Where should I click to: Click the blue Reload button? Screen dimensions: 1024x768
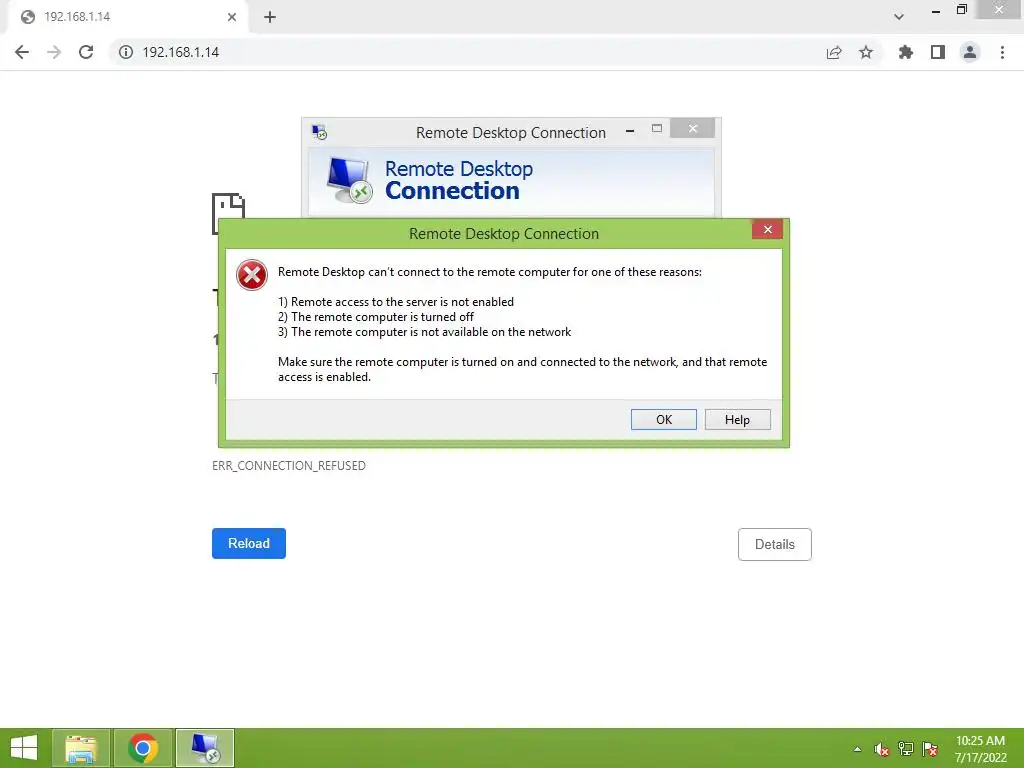(249, 543)
